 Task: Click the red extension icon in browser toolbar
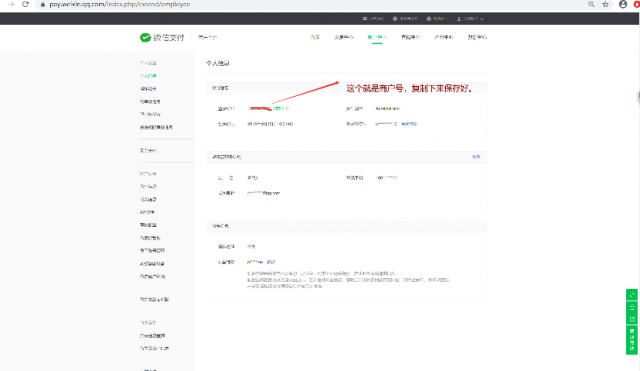pos(637,4)
